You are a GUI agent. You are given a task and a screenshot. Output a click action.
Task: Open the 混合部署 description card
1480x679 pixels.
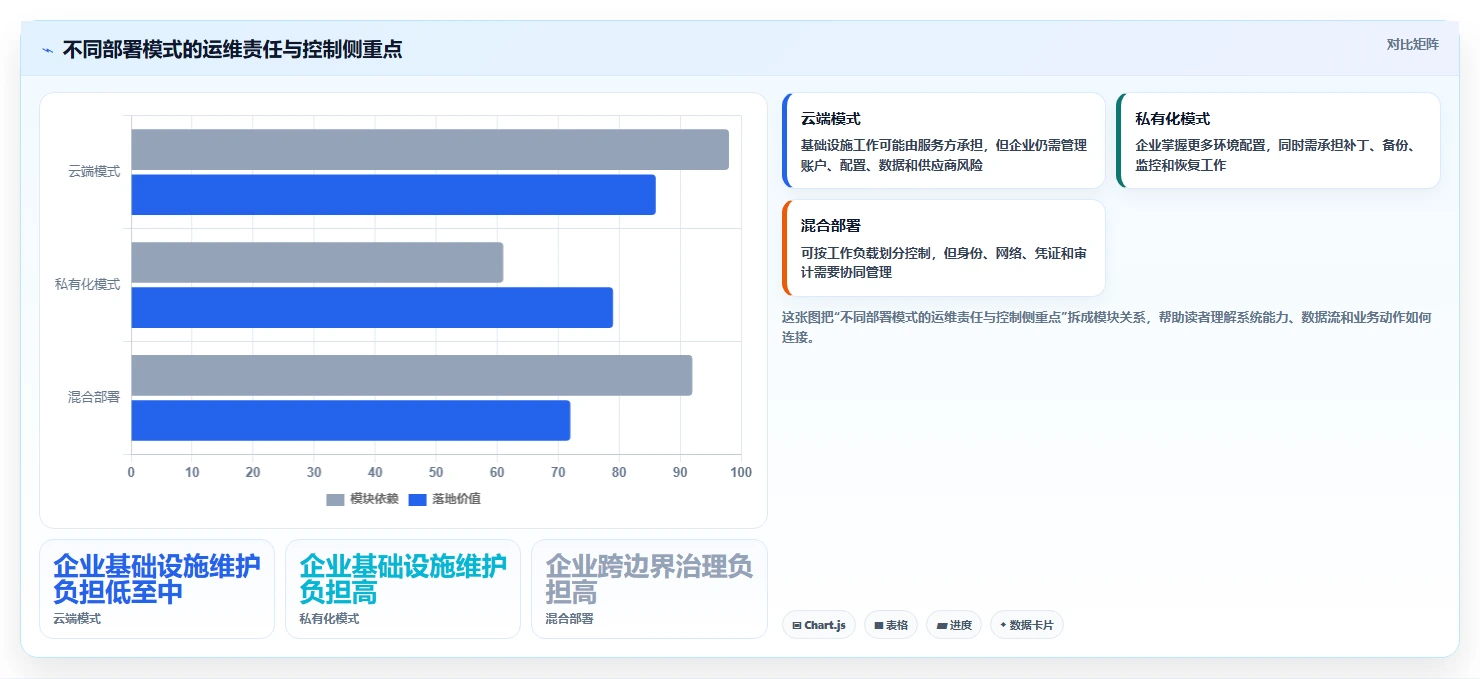944,248
